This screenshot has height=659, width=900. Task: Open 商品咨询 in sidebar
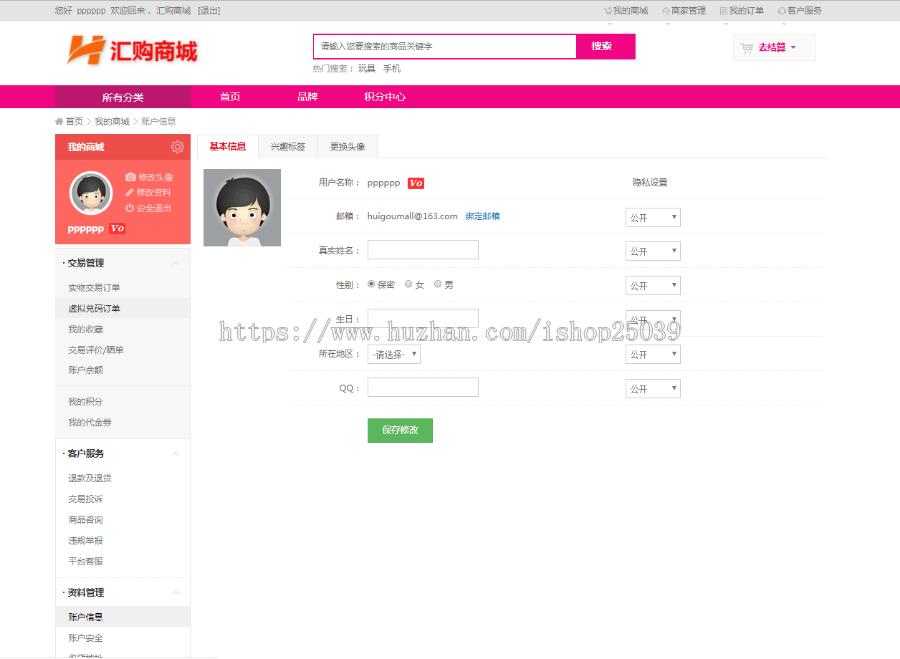tap(86, 520)
